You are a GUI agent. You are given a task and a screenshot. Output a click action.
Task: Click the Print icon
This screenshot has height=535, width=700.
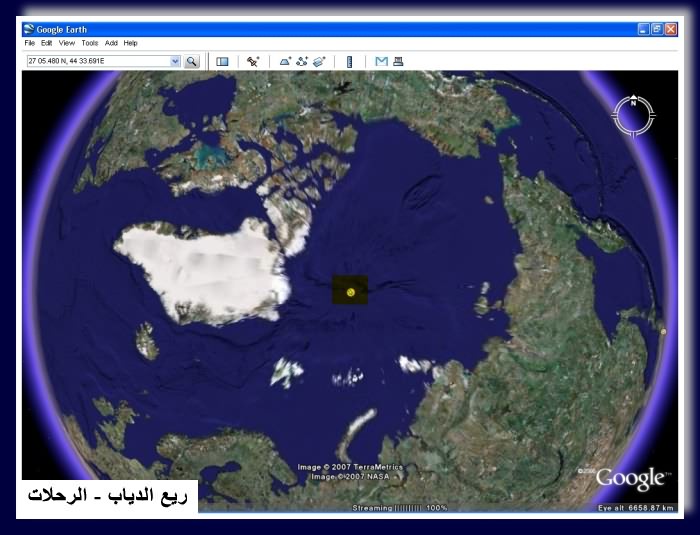(x=398, y=62)
